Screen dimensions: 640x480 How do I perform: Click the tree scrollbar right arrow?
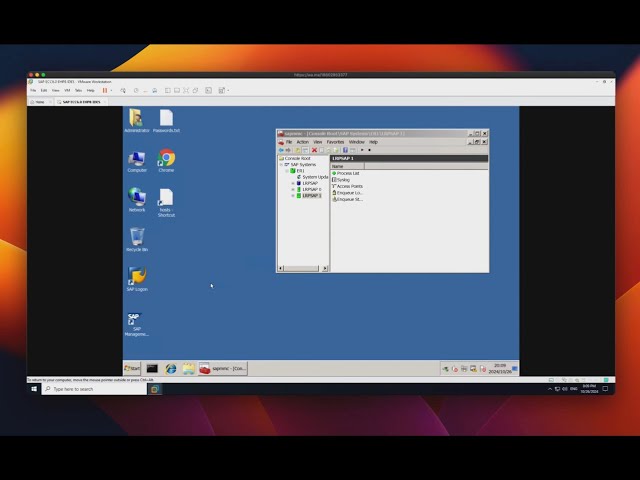[325, 269]
